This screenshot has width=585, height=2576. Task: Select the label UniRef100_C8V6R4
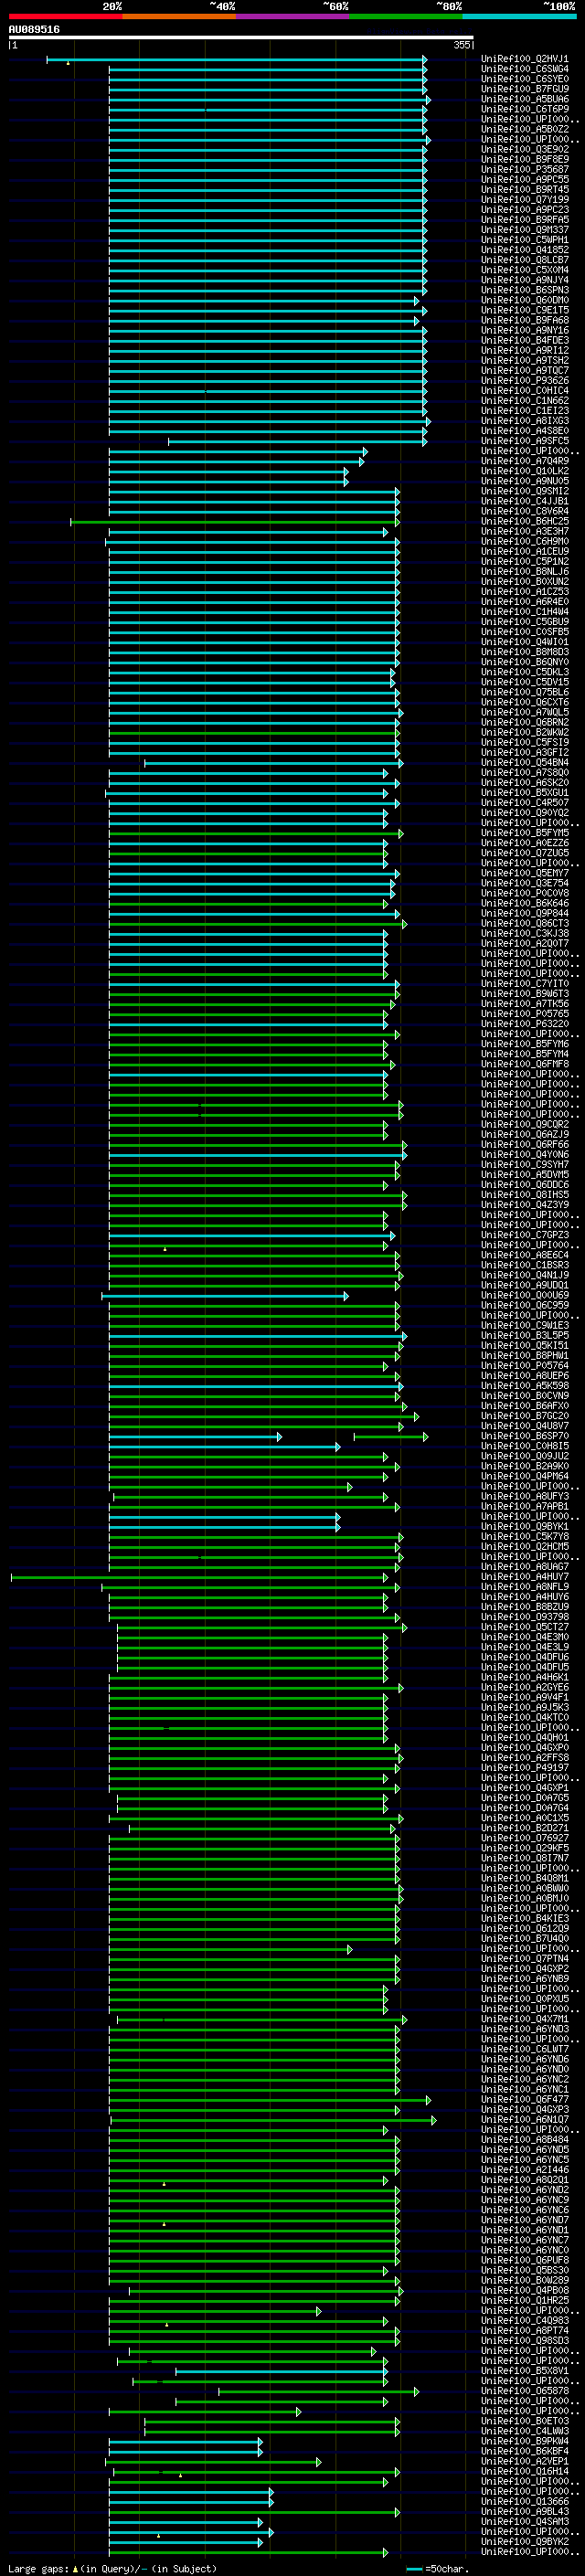point(525,511)
